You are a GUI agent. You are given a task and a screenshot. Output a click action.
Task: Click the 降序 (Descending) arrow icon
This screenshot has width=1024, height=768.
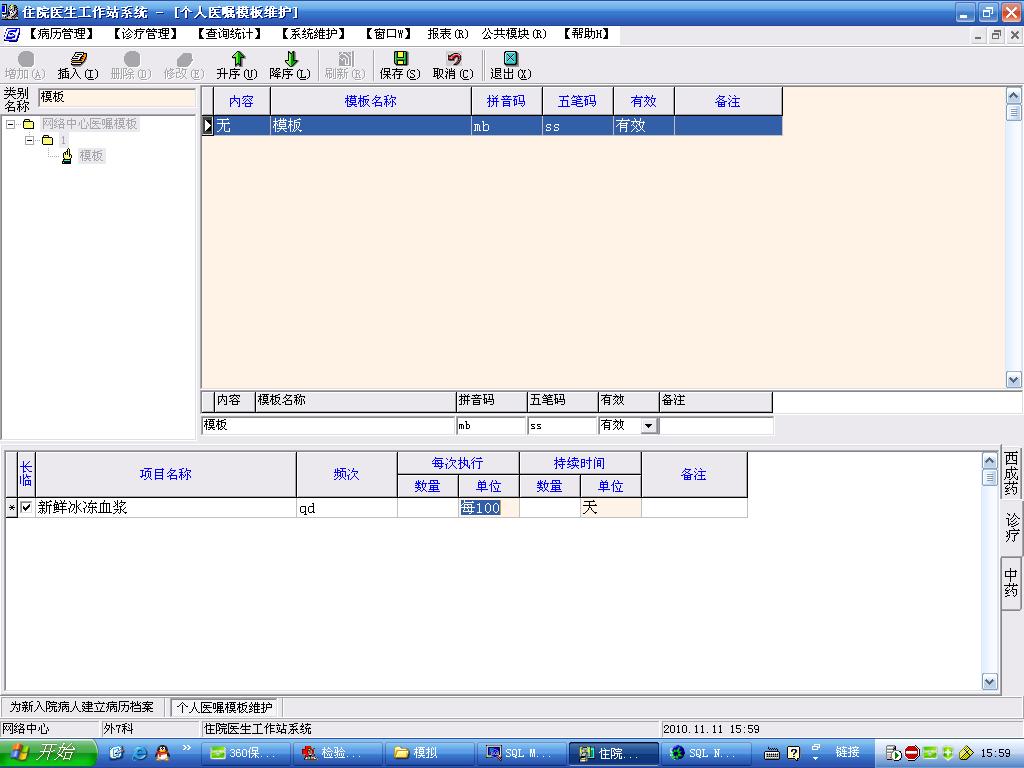pos(290,60)
